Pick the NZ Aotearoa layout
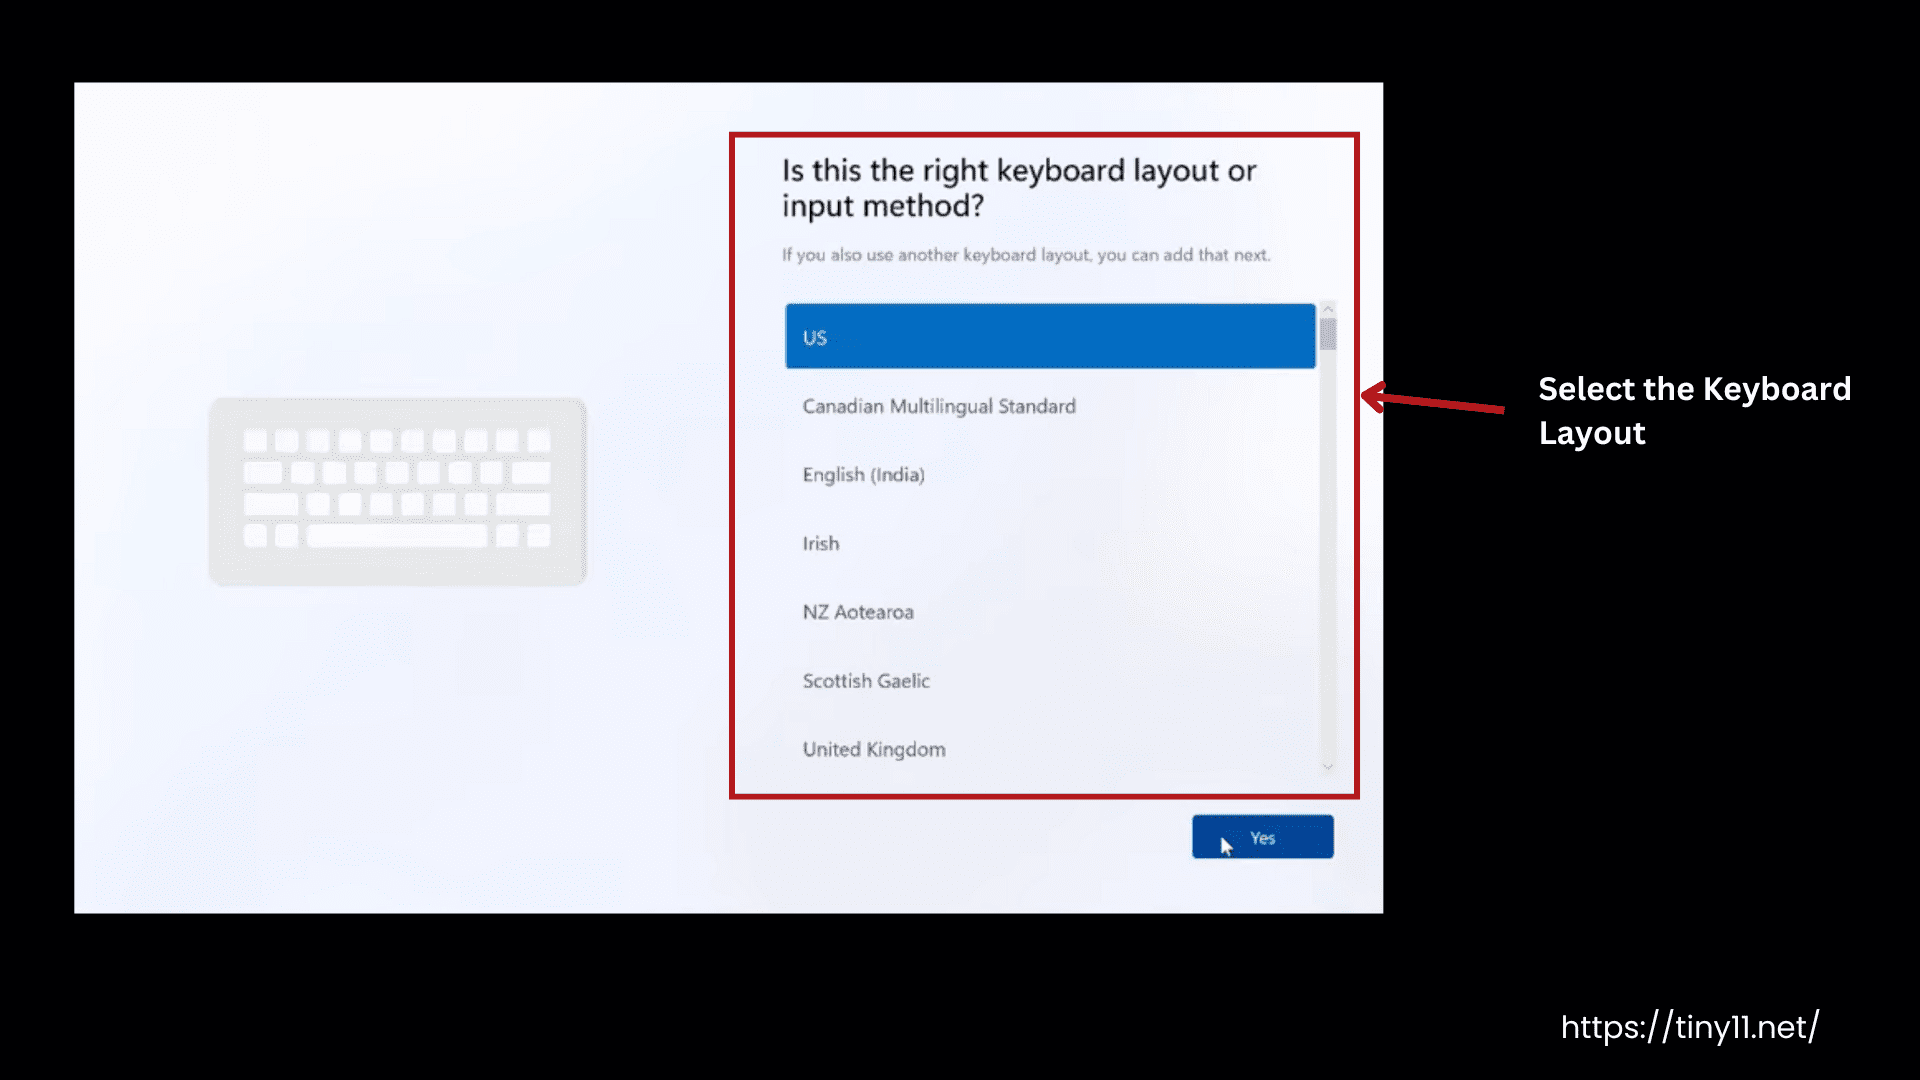 tap(857, 611)
